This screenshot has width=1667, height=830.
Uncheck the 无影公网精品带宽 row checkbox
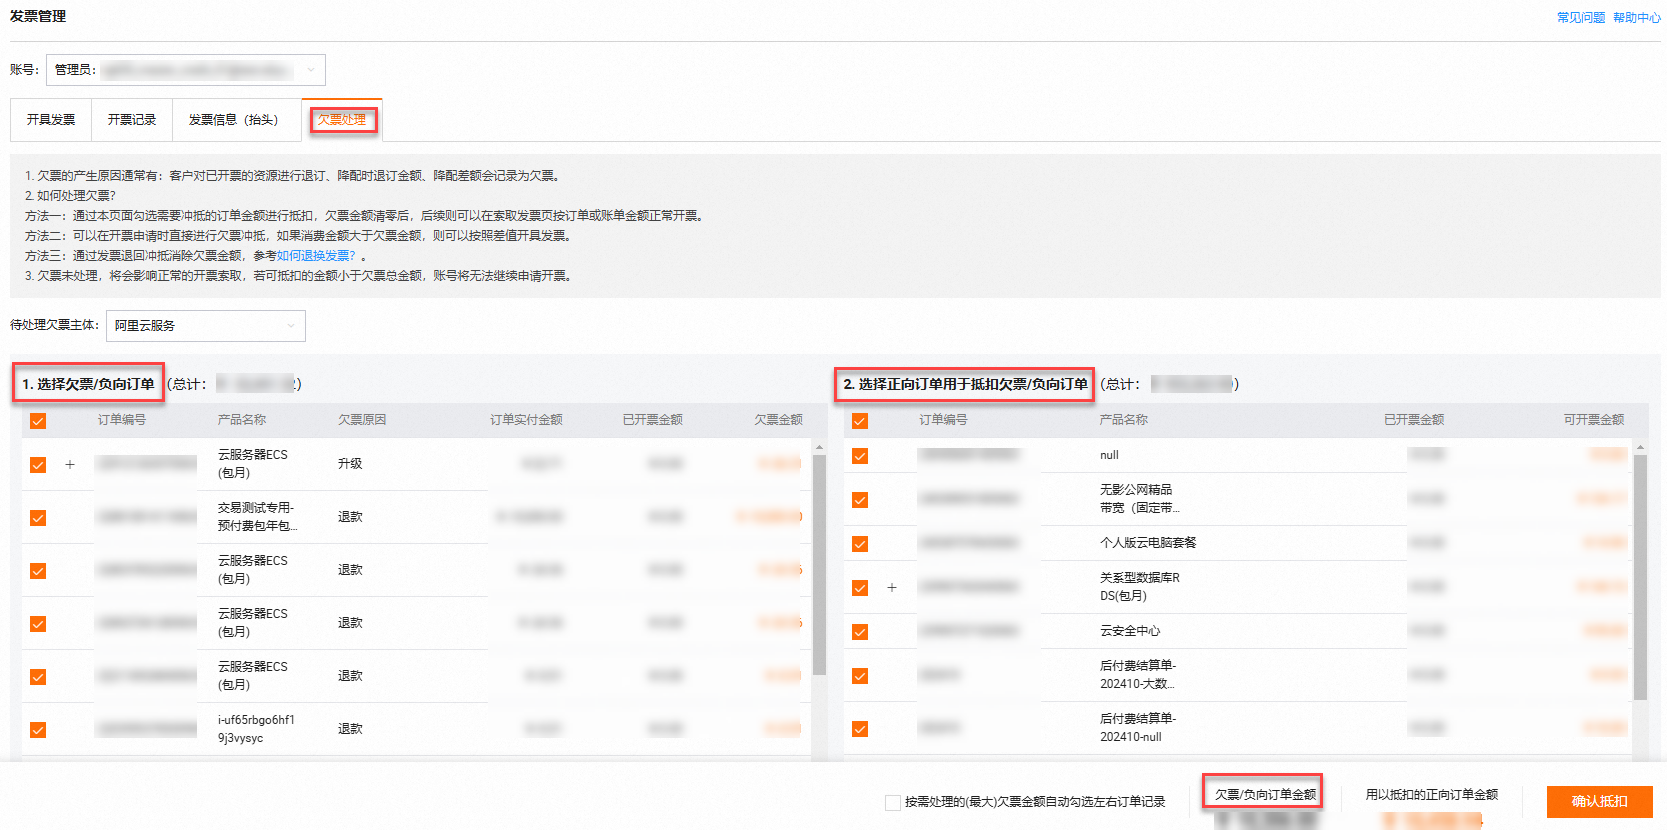[860, 500]
